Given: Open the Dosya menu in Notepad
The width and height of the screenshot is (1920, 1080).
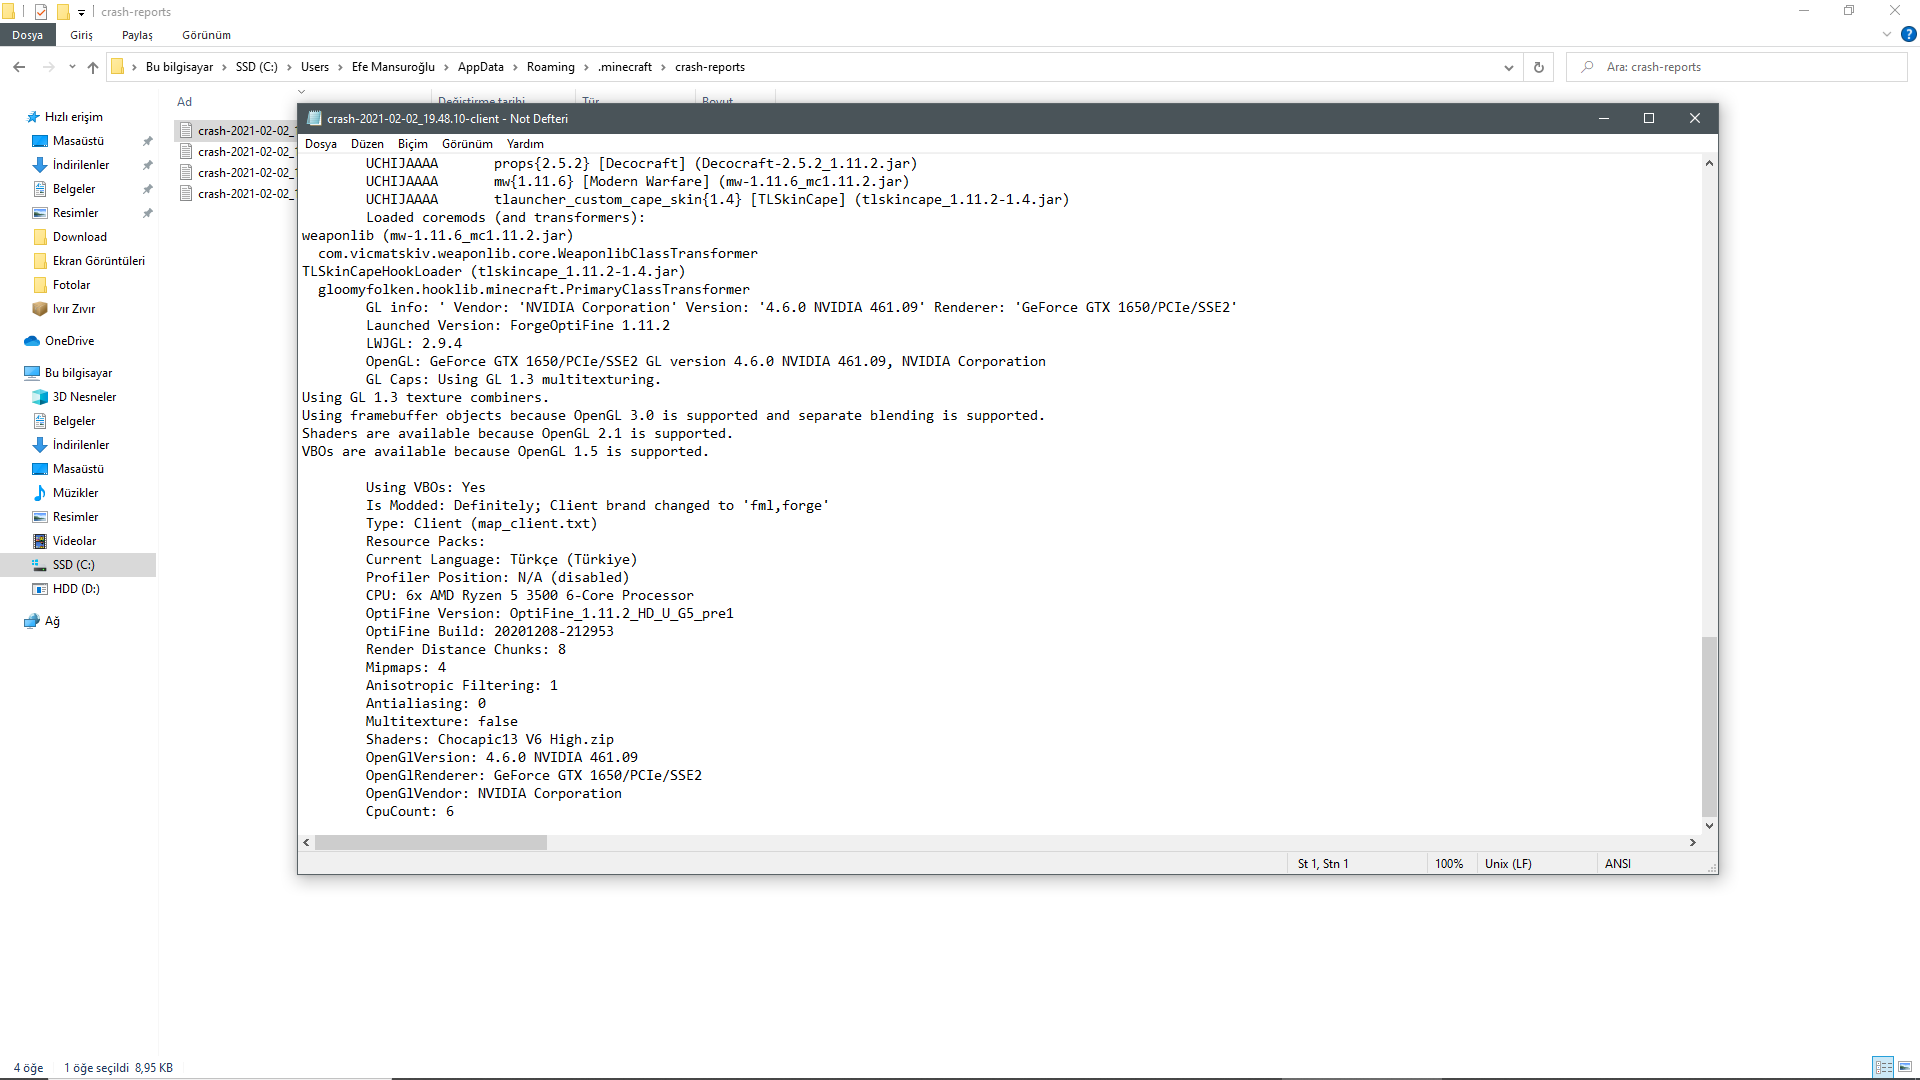Looking at the screenshot, I should (321, 144).
